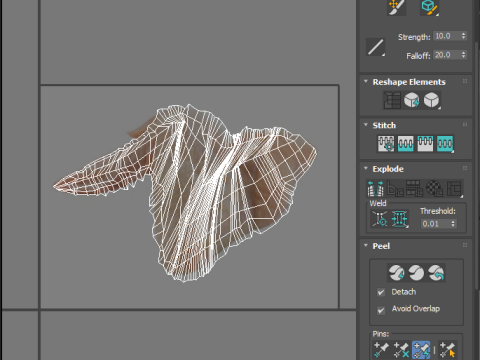Click Relax Until Flat lightning icon
This screenshot has width=480, height=360.
pos(412,100)
